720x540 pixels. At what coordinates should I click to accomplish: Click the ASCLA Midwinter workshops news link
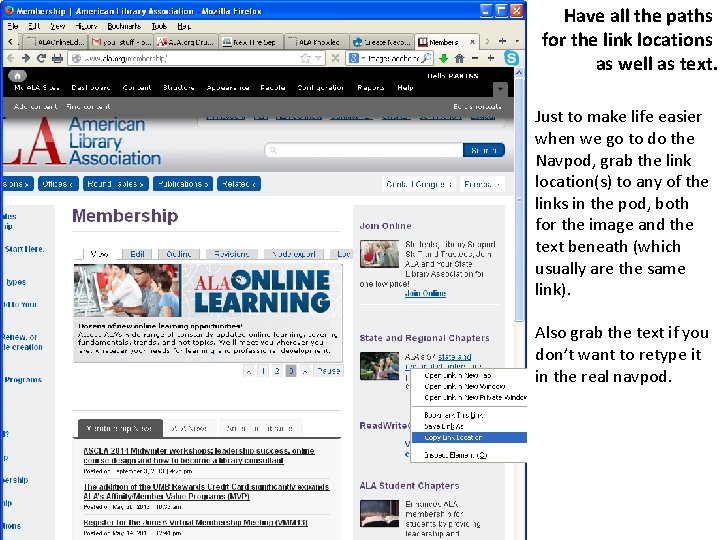(199, 456)
